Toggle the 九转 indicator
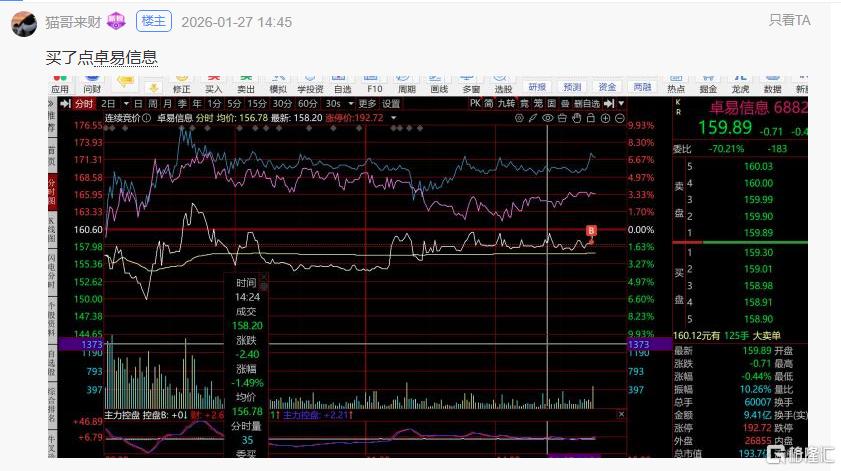This screenshot has height=471, width=841. tap(506, 103)
